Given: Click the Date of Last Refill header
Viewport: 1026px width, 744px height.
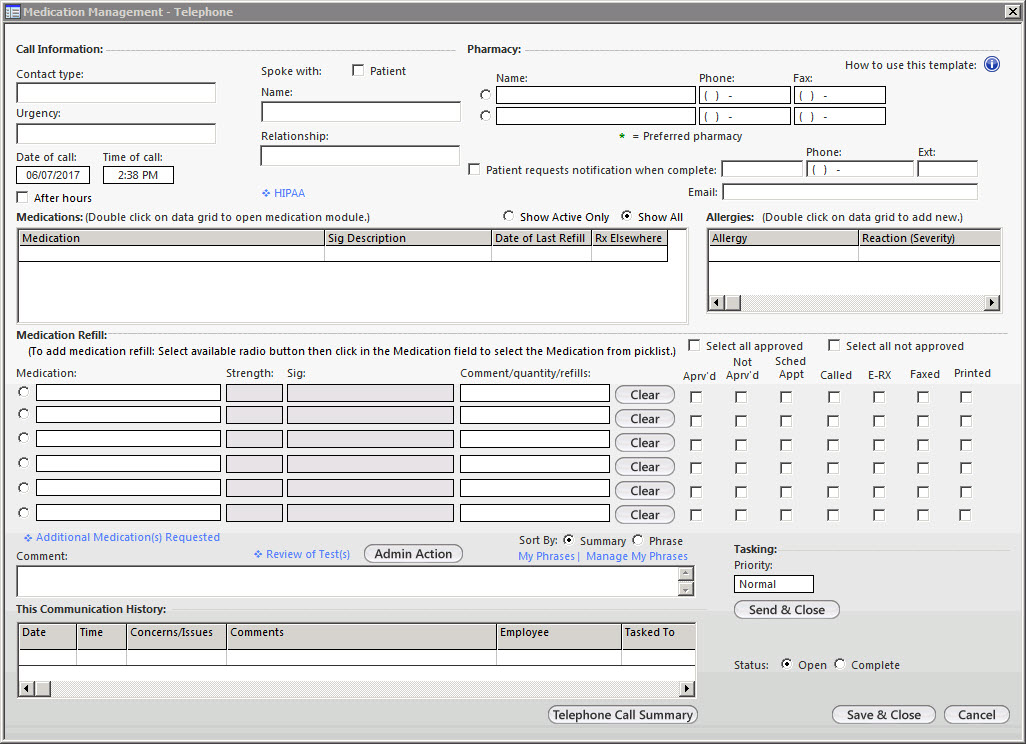Looking at the screenshot, I should (x=541, y=238).
